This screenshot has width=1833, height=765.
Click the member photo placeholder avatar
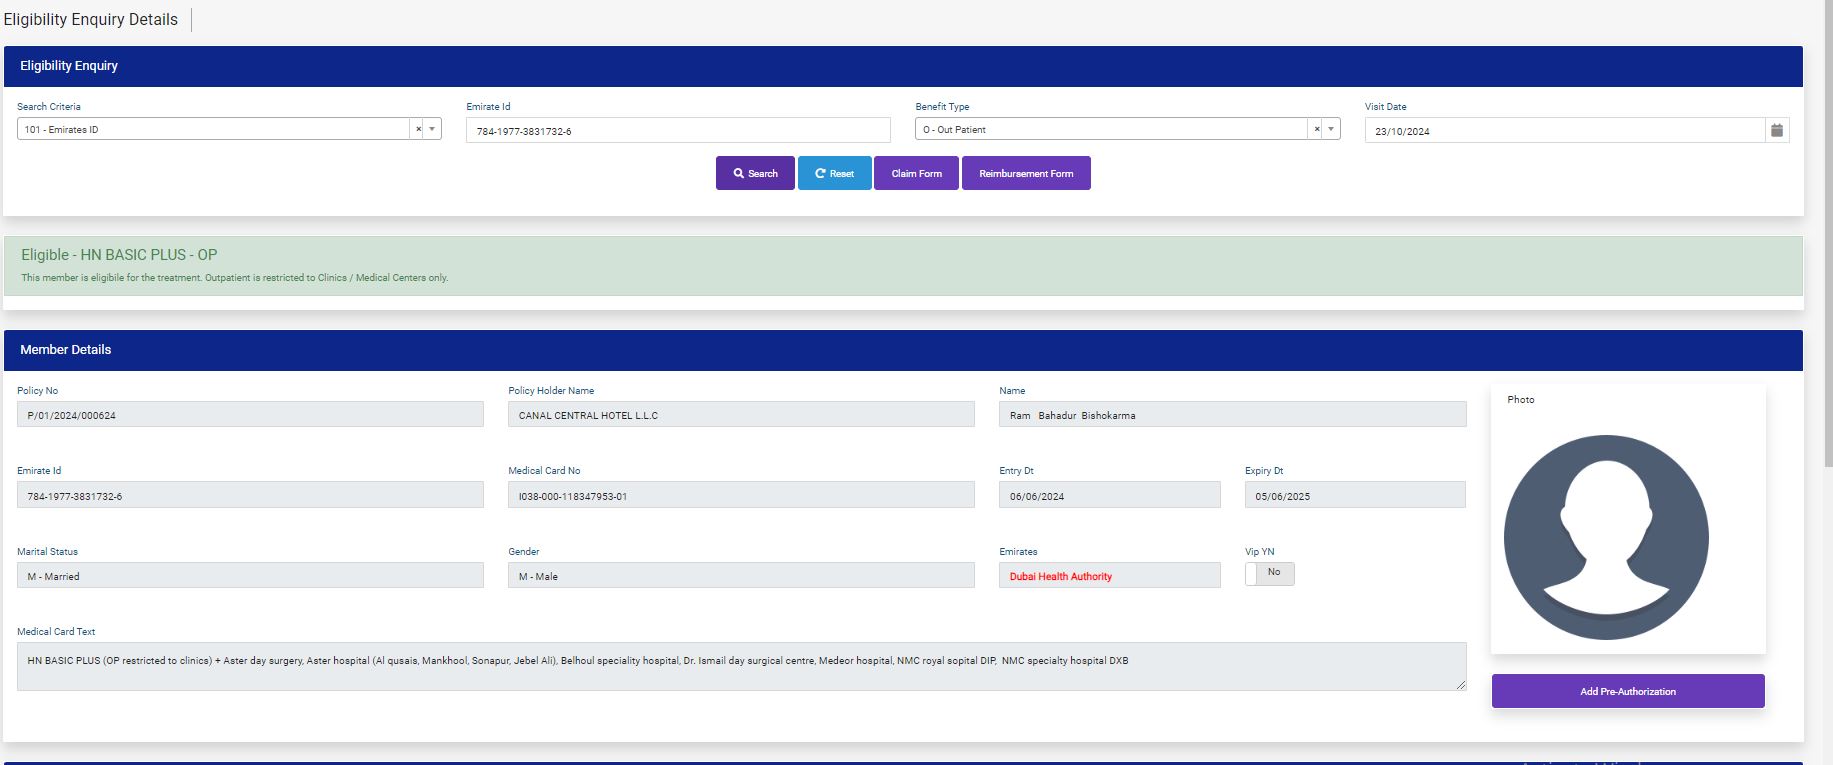tap(1606, 537)
